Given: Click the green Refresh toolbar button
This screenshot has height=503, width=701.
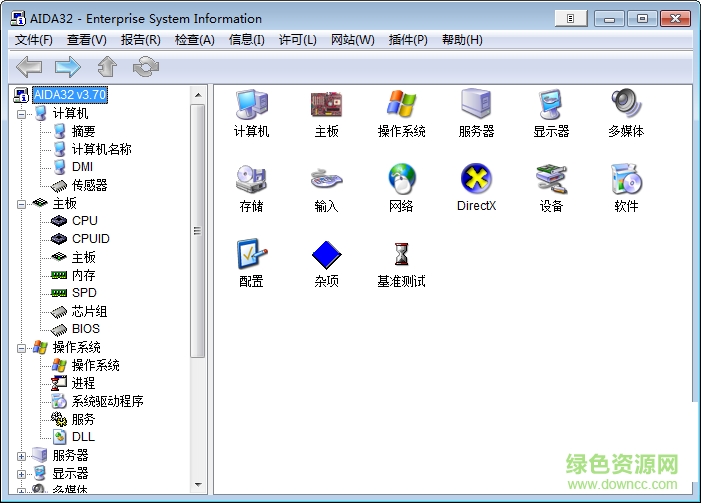Looking at the screenshot, I should pyautogui.click(x=146, y=67).
